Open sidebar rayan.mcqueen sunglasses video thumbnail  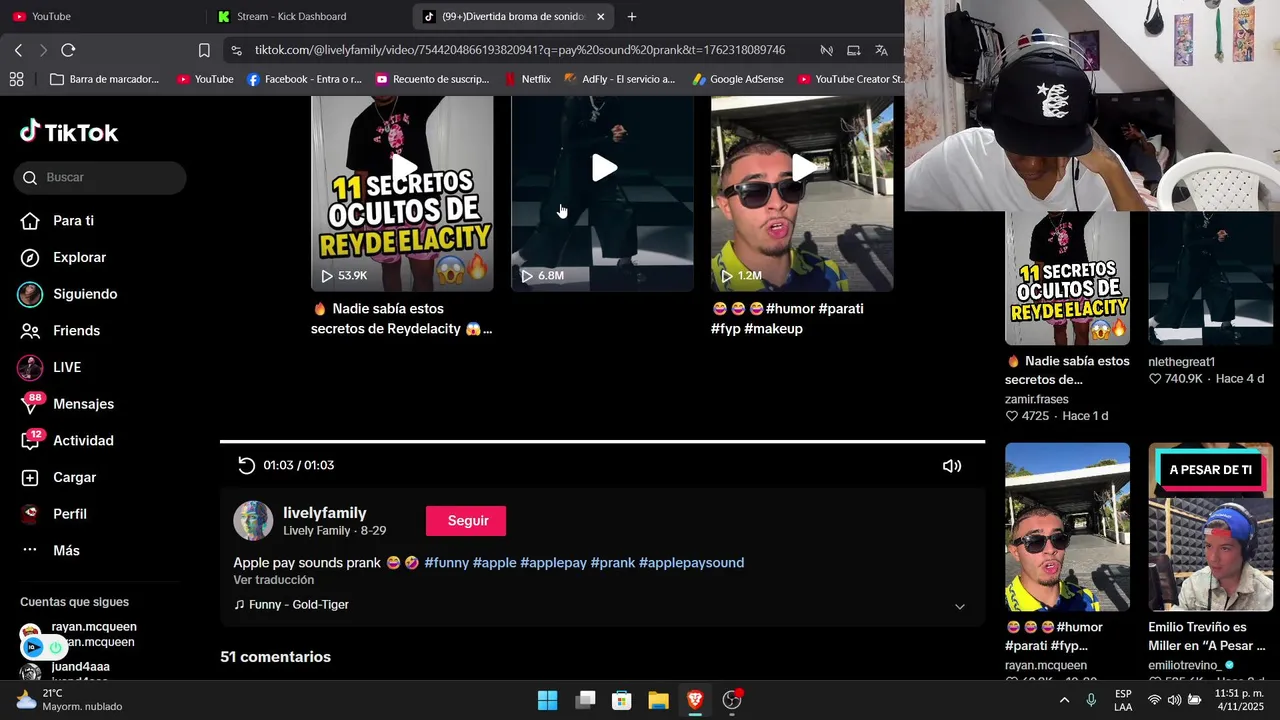tap(1067, 527)
